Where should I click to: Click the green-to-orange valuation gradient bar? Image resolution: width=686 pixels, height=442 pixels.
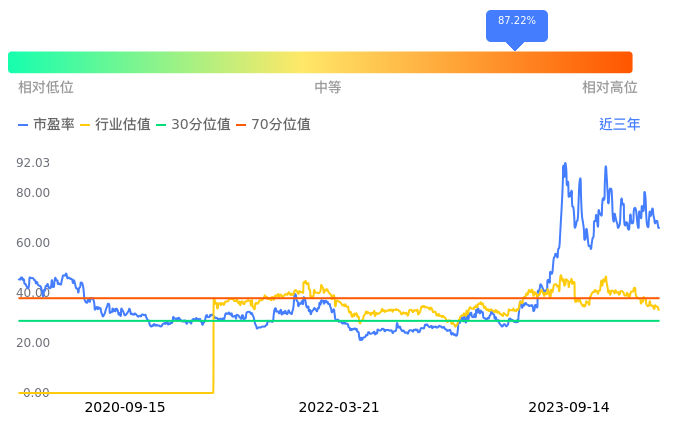(x=320, y=62)
